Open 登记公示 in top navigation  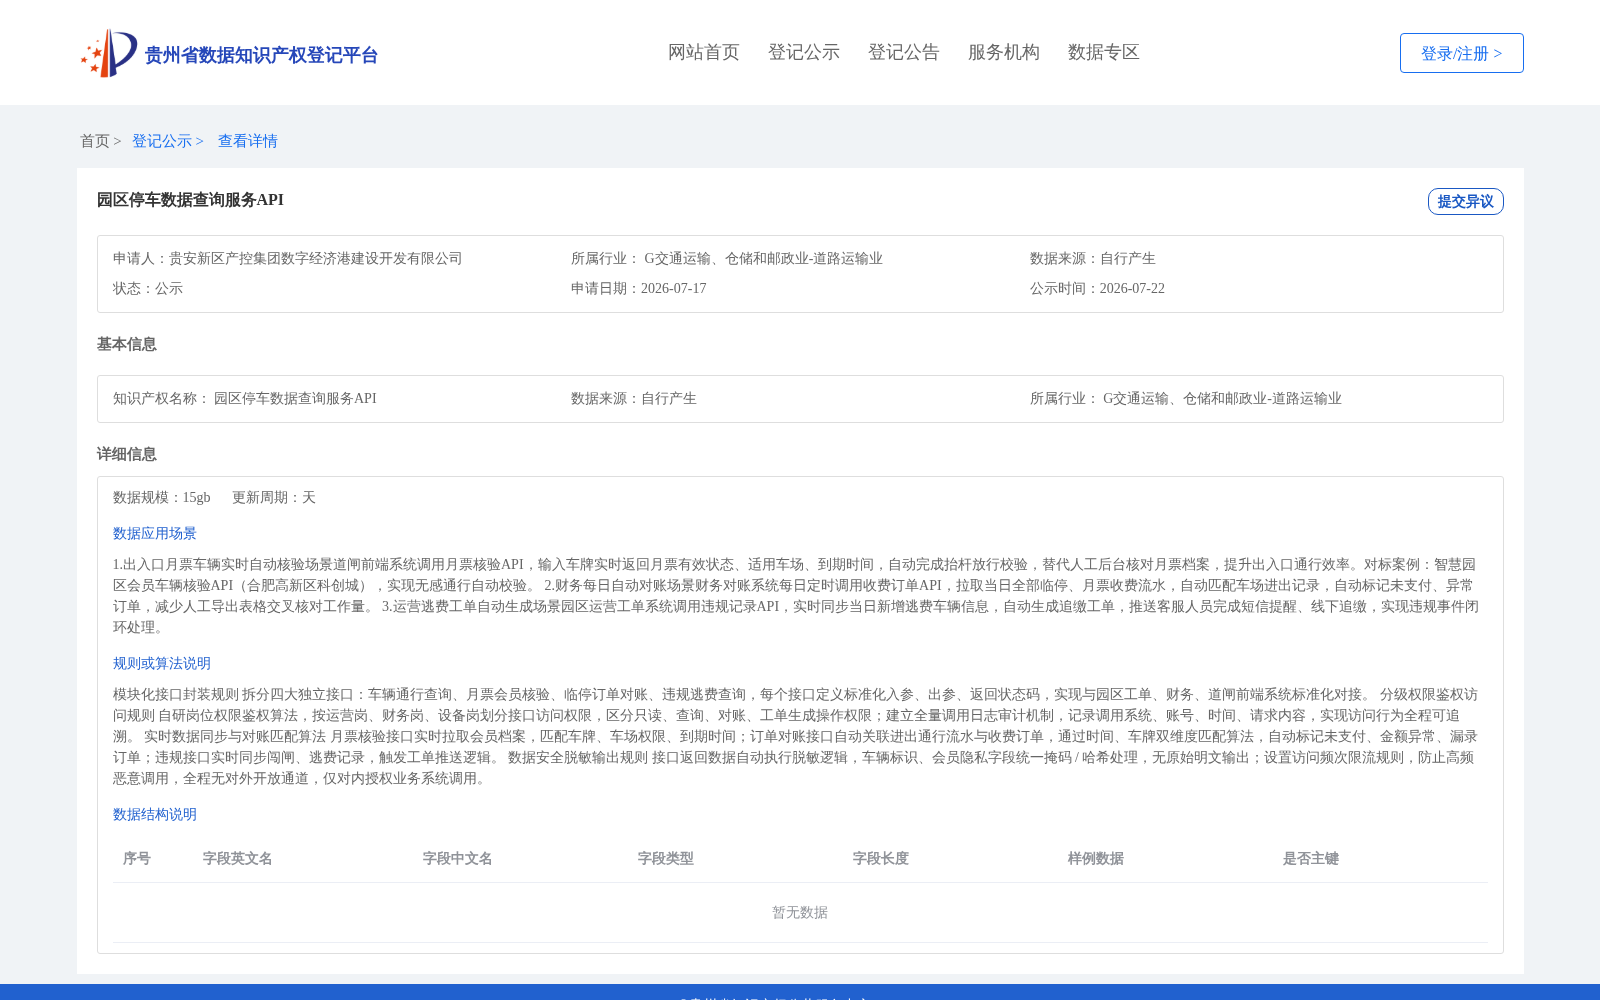point(804,52)
